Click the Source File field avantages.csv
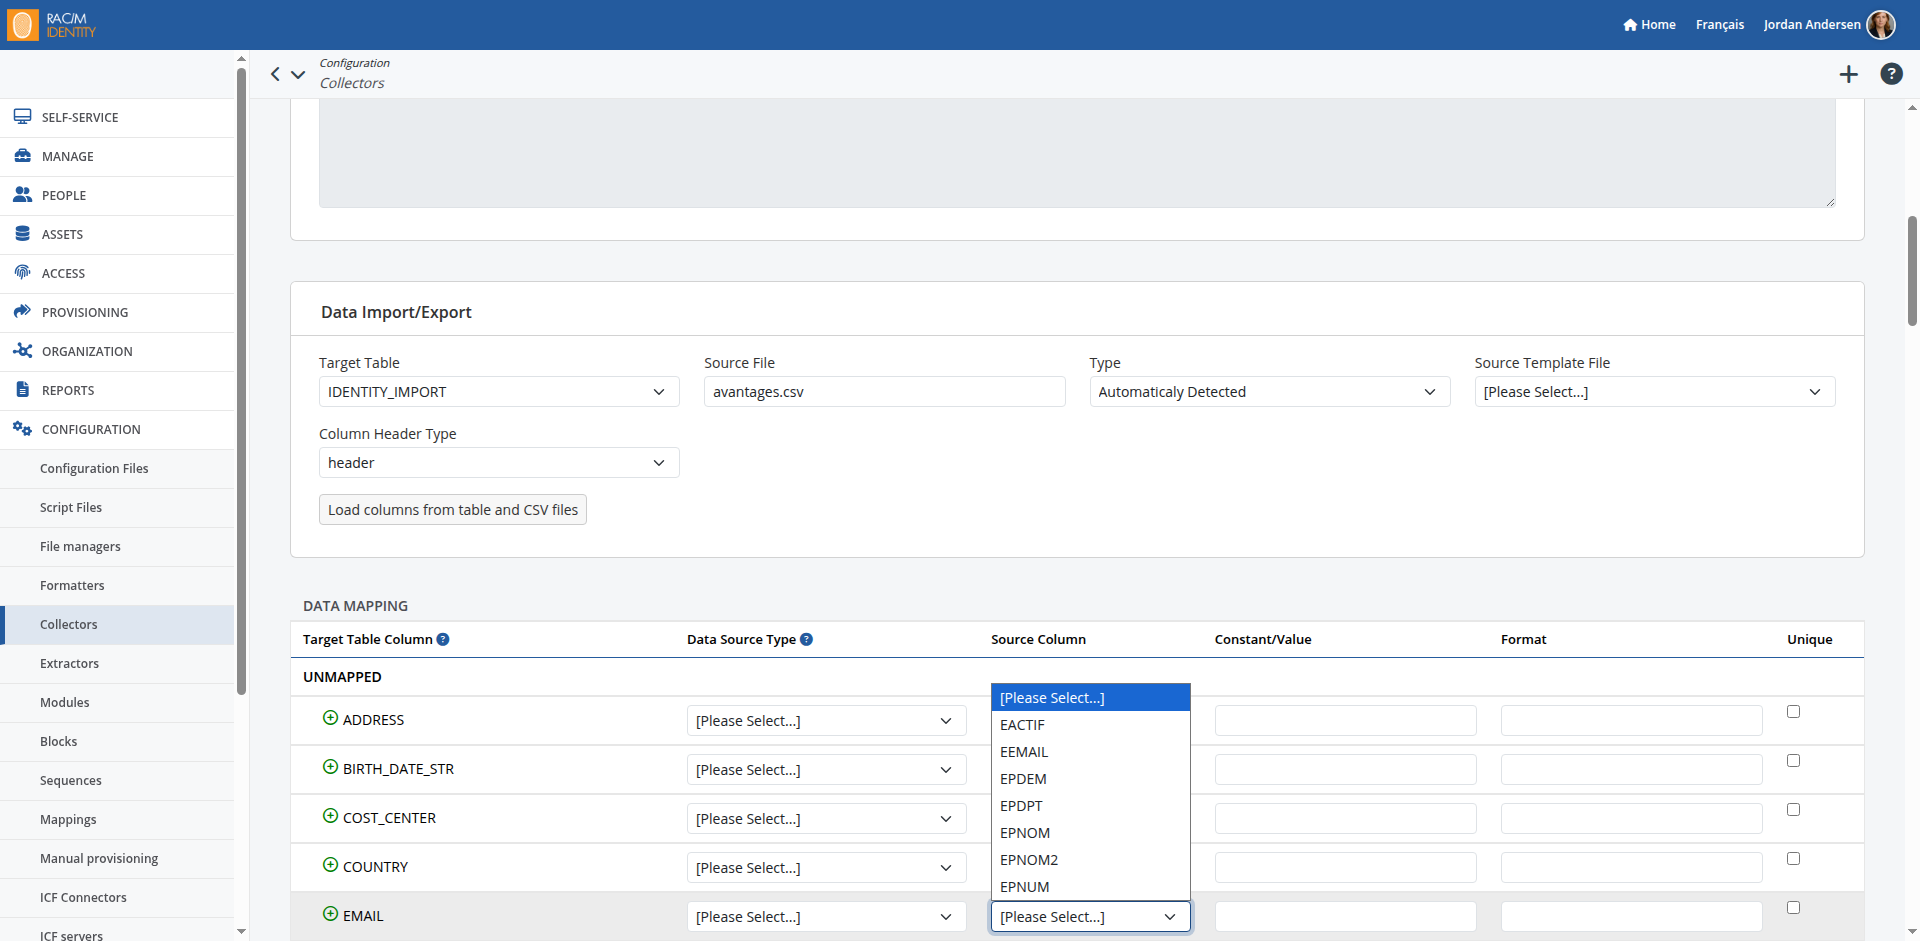The width and height of the screenshot is (1920, 941). pos(884,392)
